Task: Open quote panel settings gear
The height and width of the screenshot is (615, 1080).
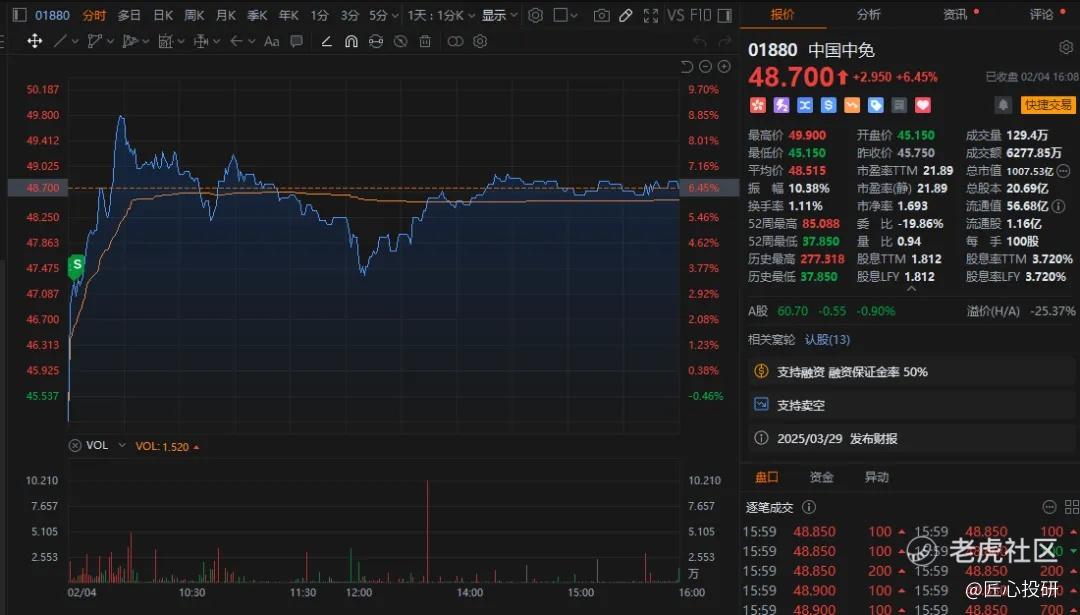Action: [1066, 48]
